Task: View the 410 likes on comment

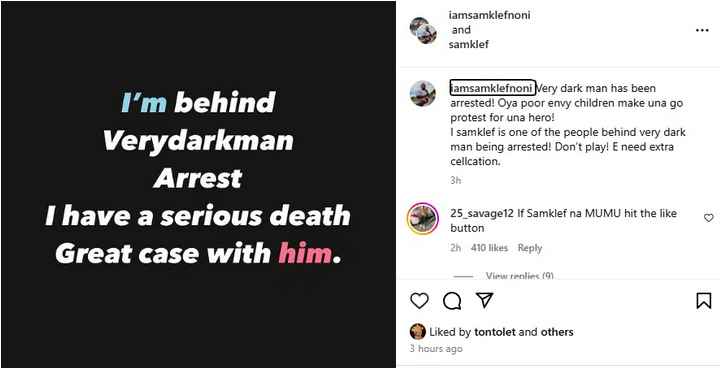Action: coord(489,248)
